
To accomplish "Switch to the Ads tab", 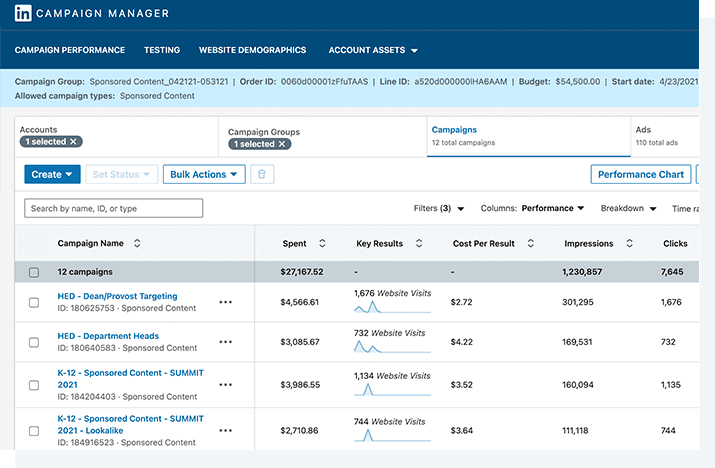I will 665,136.
